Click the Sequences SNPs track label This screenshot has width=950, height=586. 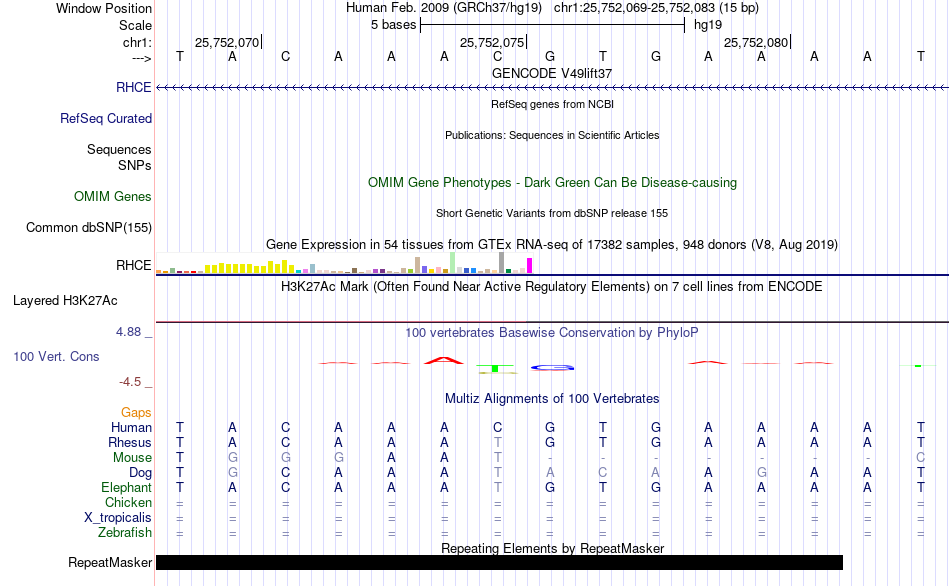(x=119, y=158)
